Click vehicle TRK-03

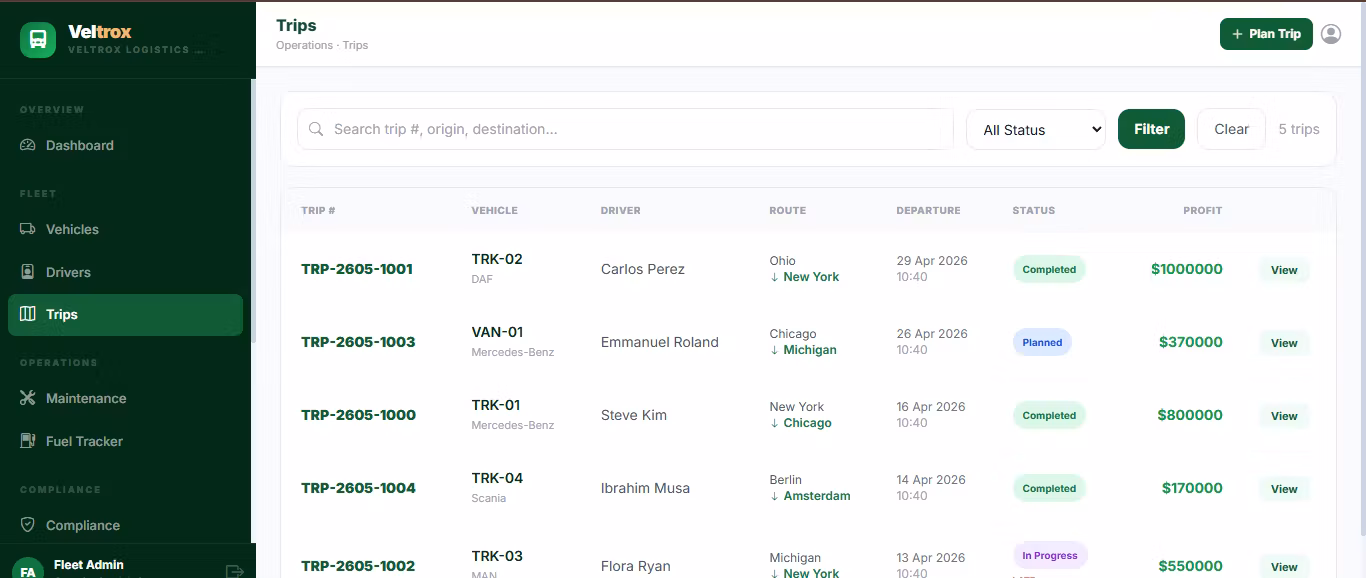coord(497,556)
